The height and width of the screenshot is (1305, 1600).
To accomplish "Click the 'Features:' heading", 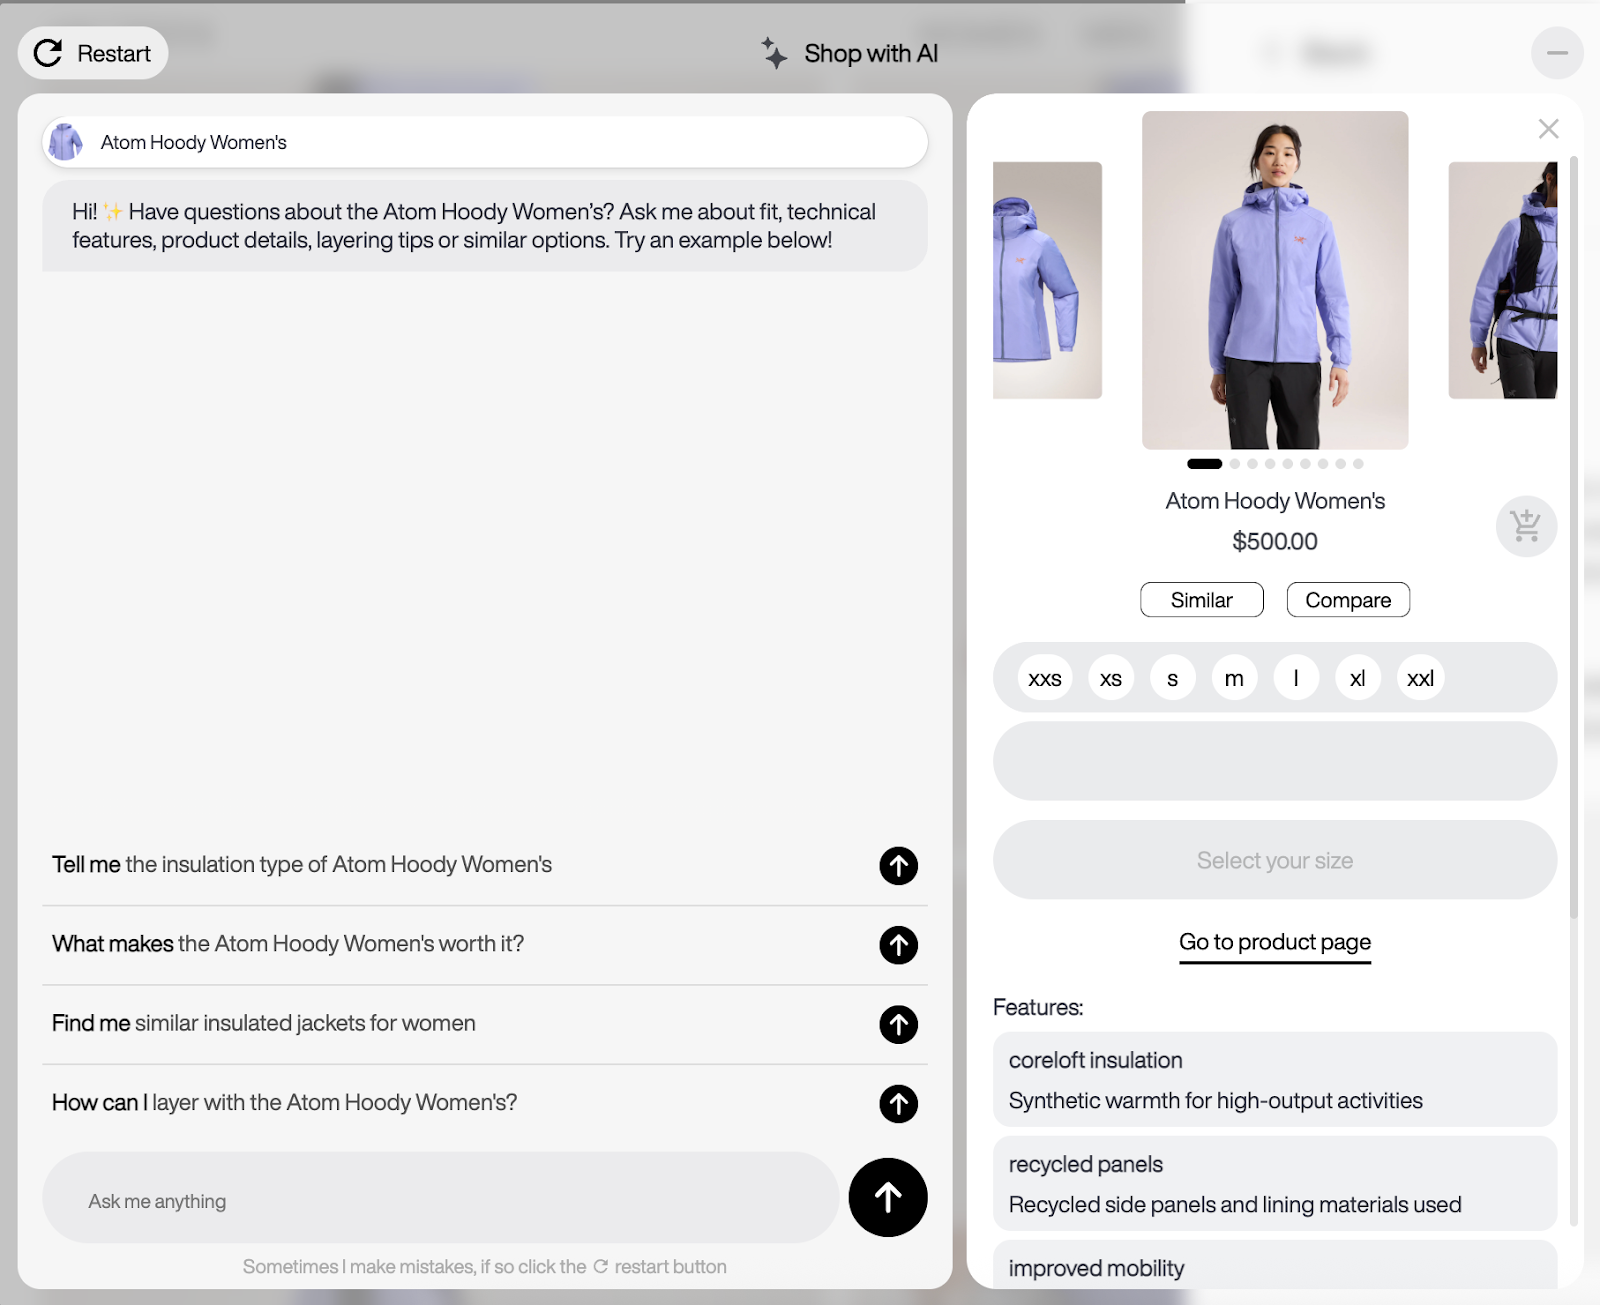I will coord(1038,1008).
